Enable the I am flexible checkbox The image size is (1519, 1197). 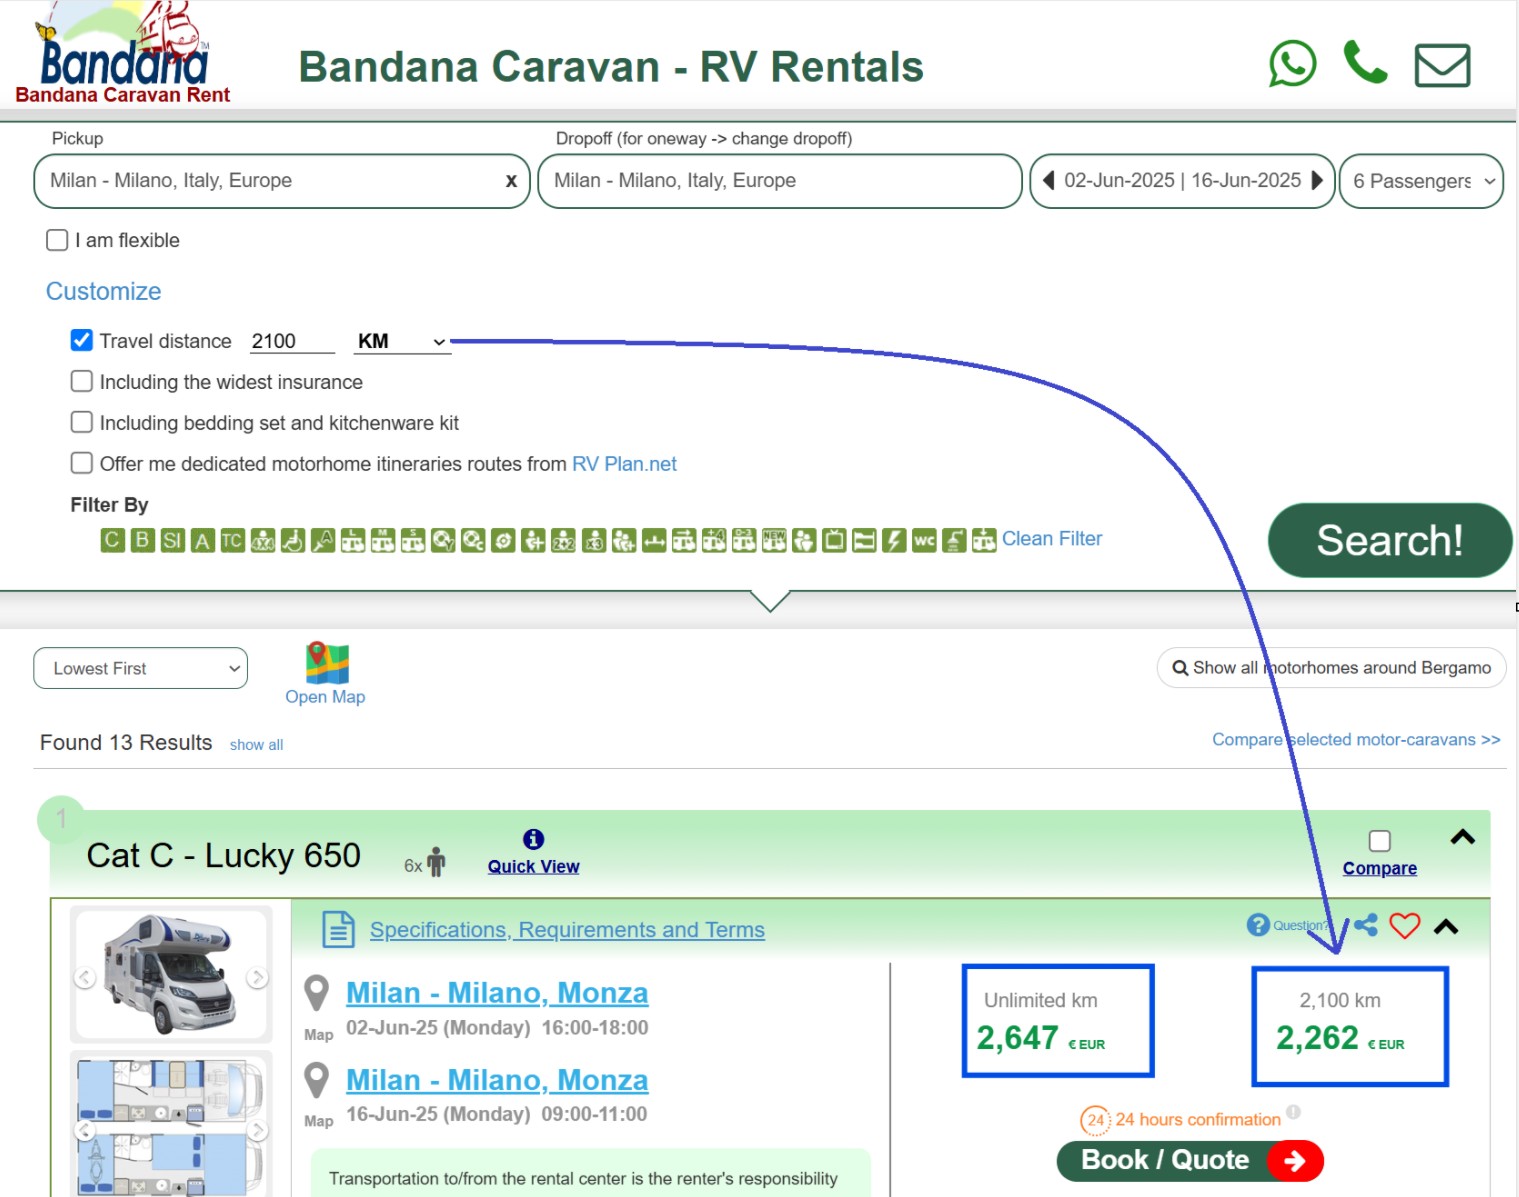coord(57,240)
